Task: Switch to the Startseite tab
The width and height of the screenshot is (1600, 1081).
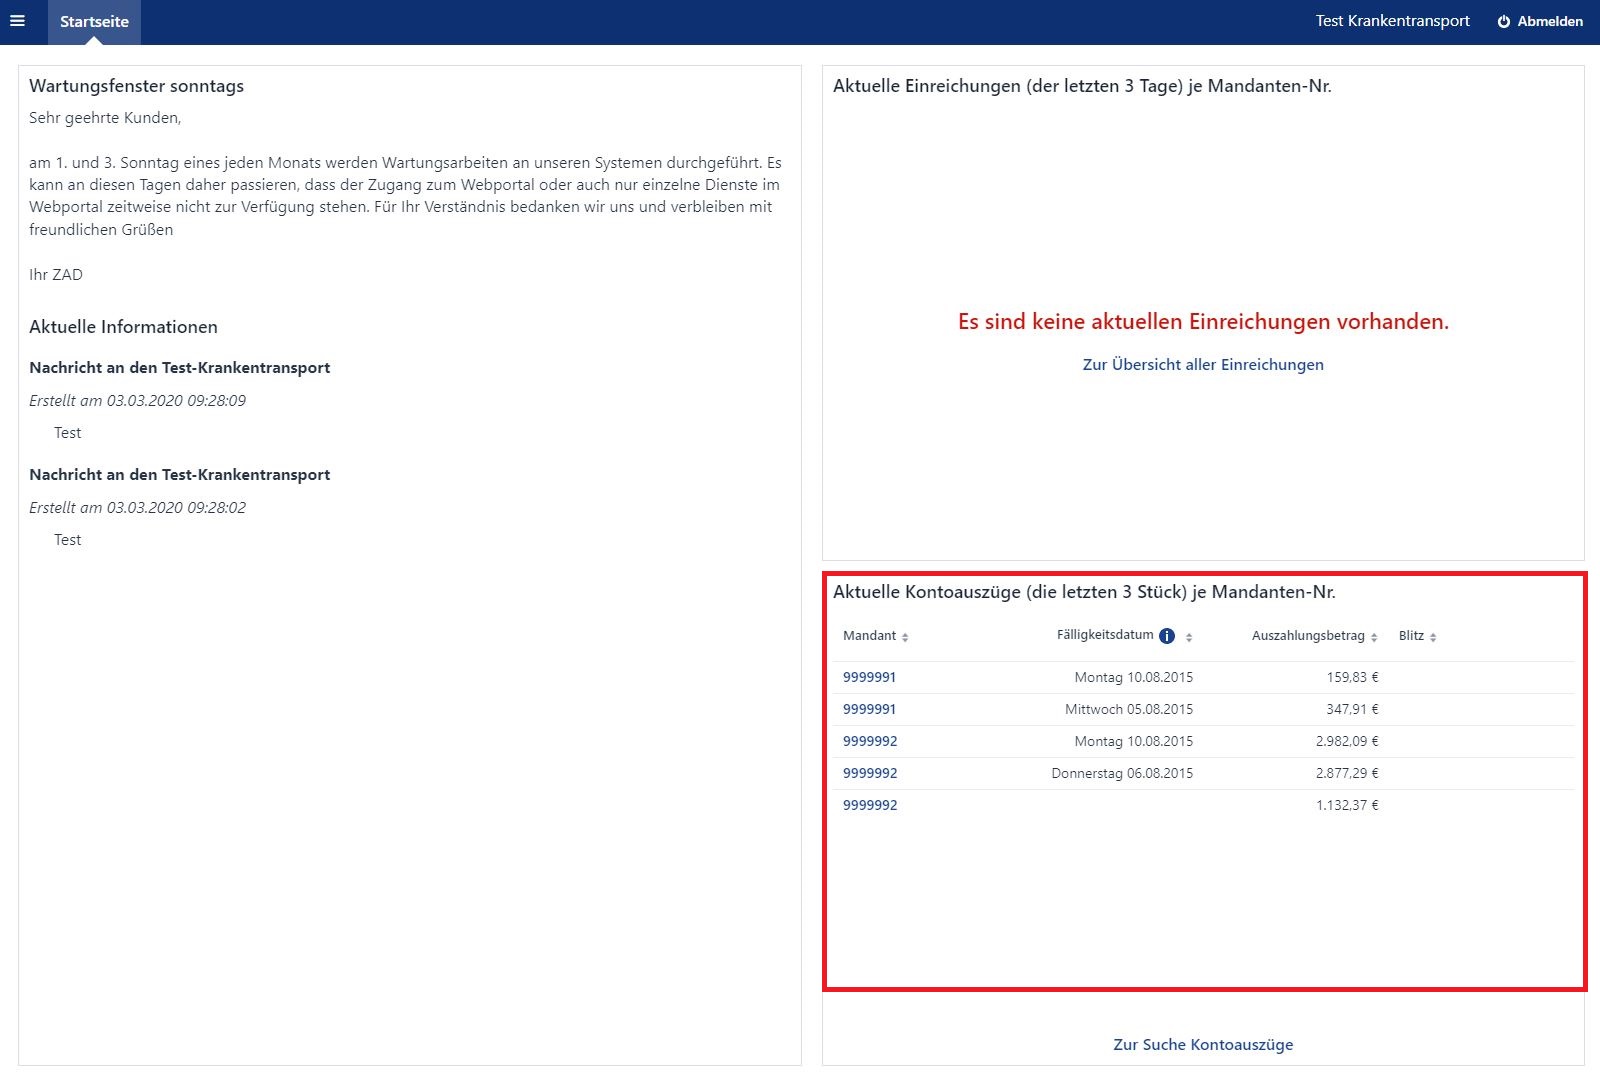Action: [x=94, y=22]
